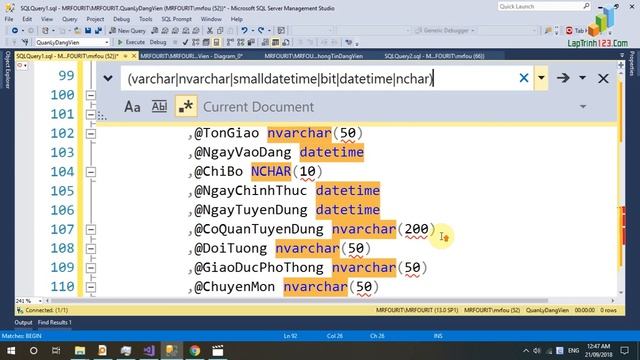Screen dimensions: 640x360
Task: Click the Debug button in toolbar
Action: (x=158, y=42)
